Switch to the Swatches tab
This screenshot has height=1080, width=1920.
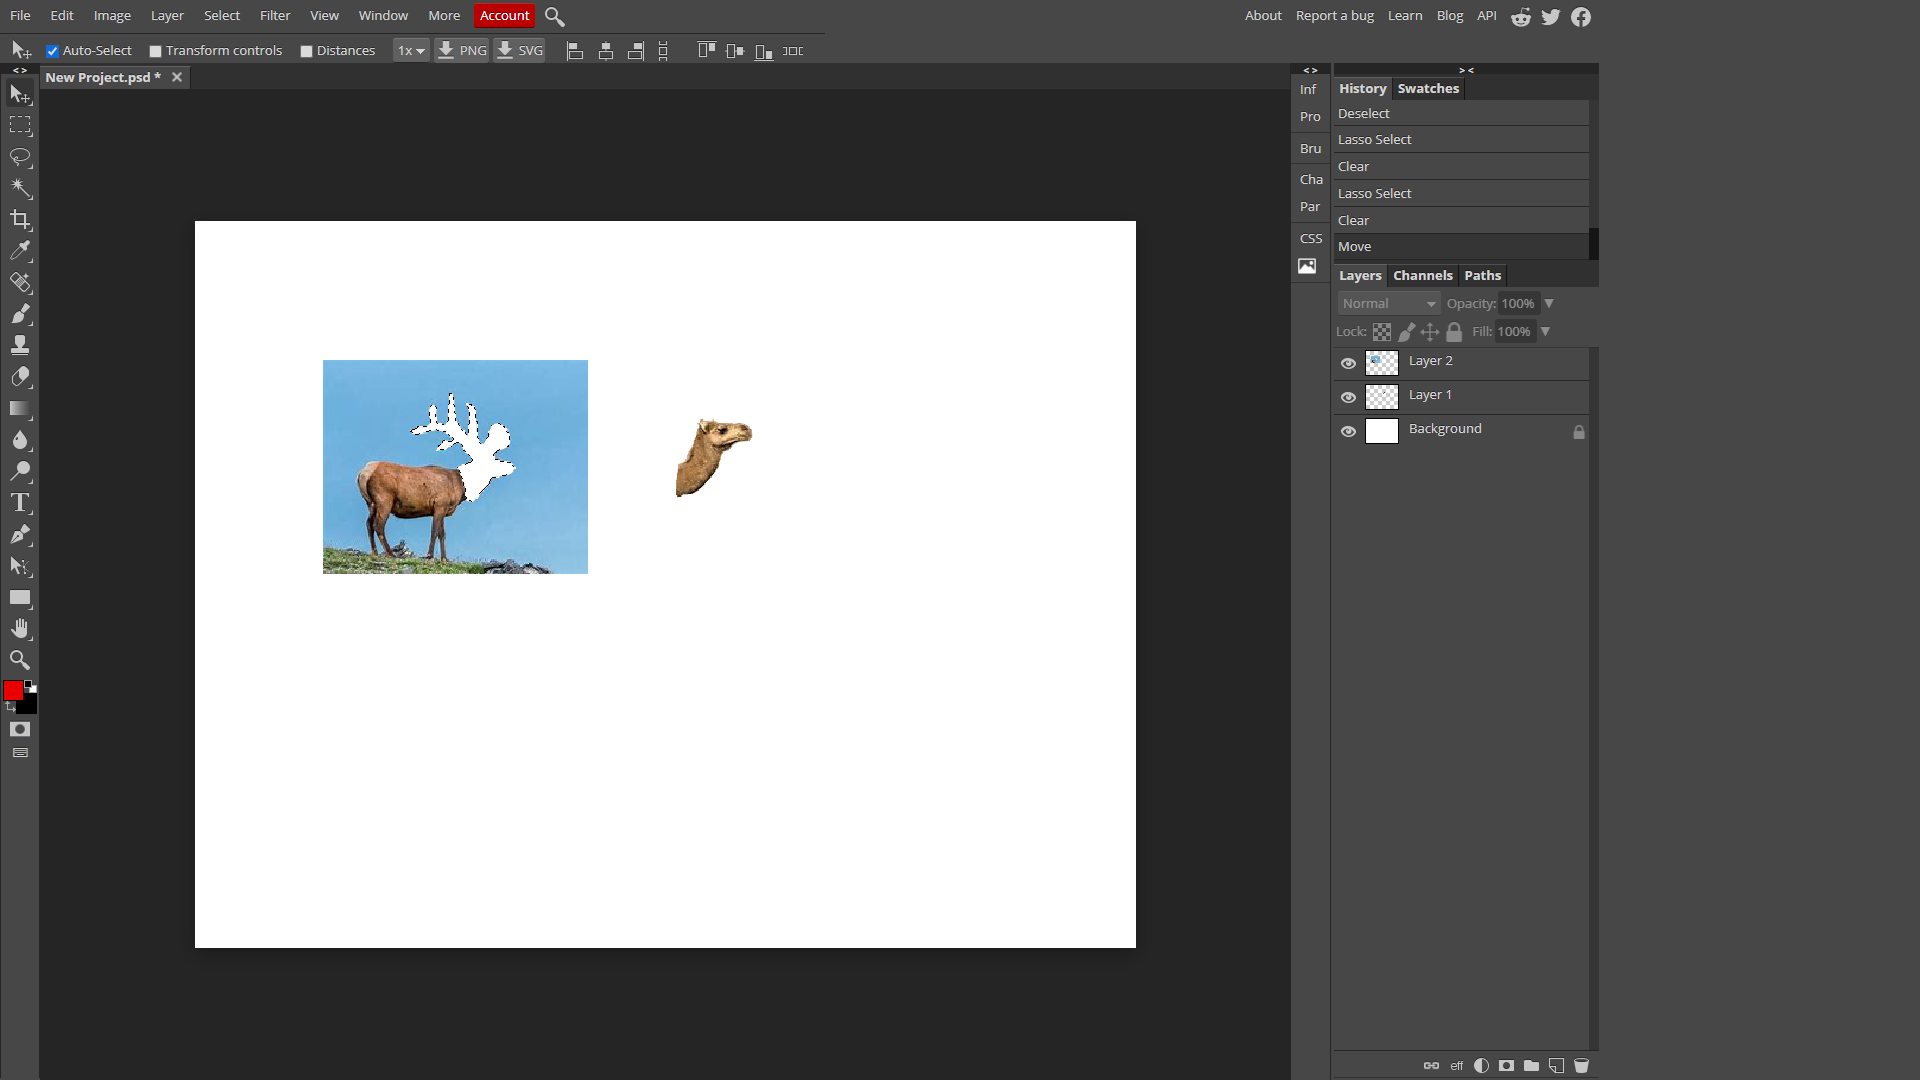(1428, 87)
